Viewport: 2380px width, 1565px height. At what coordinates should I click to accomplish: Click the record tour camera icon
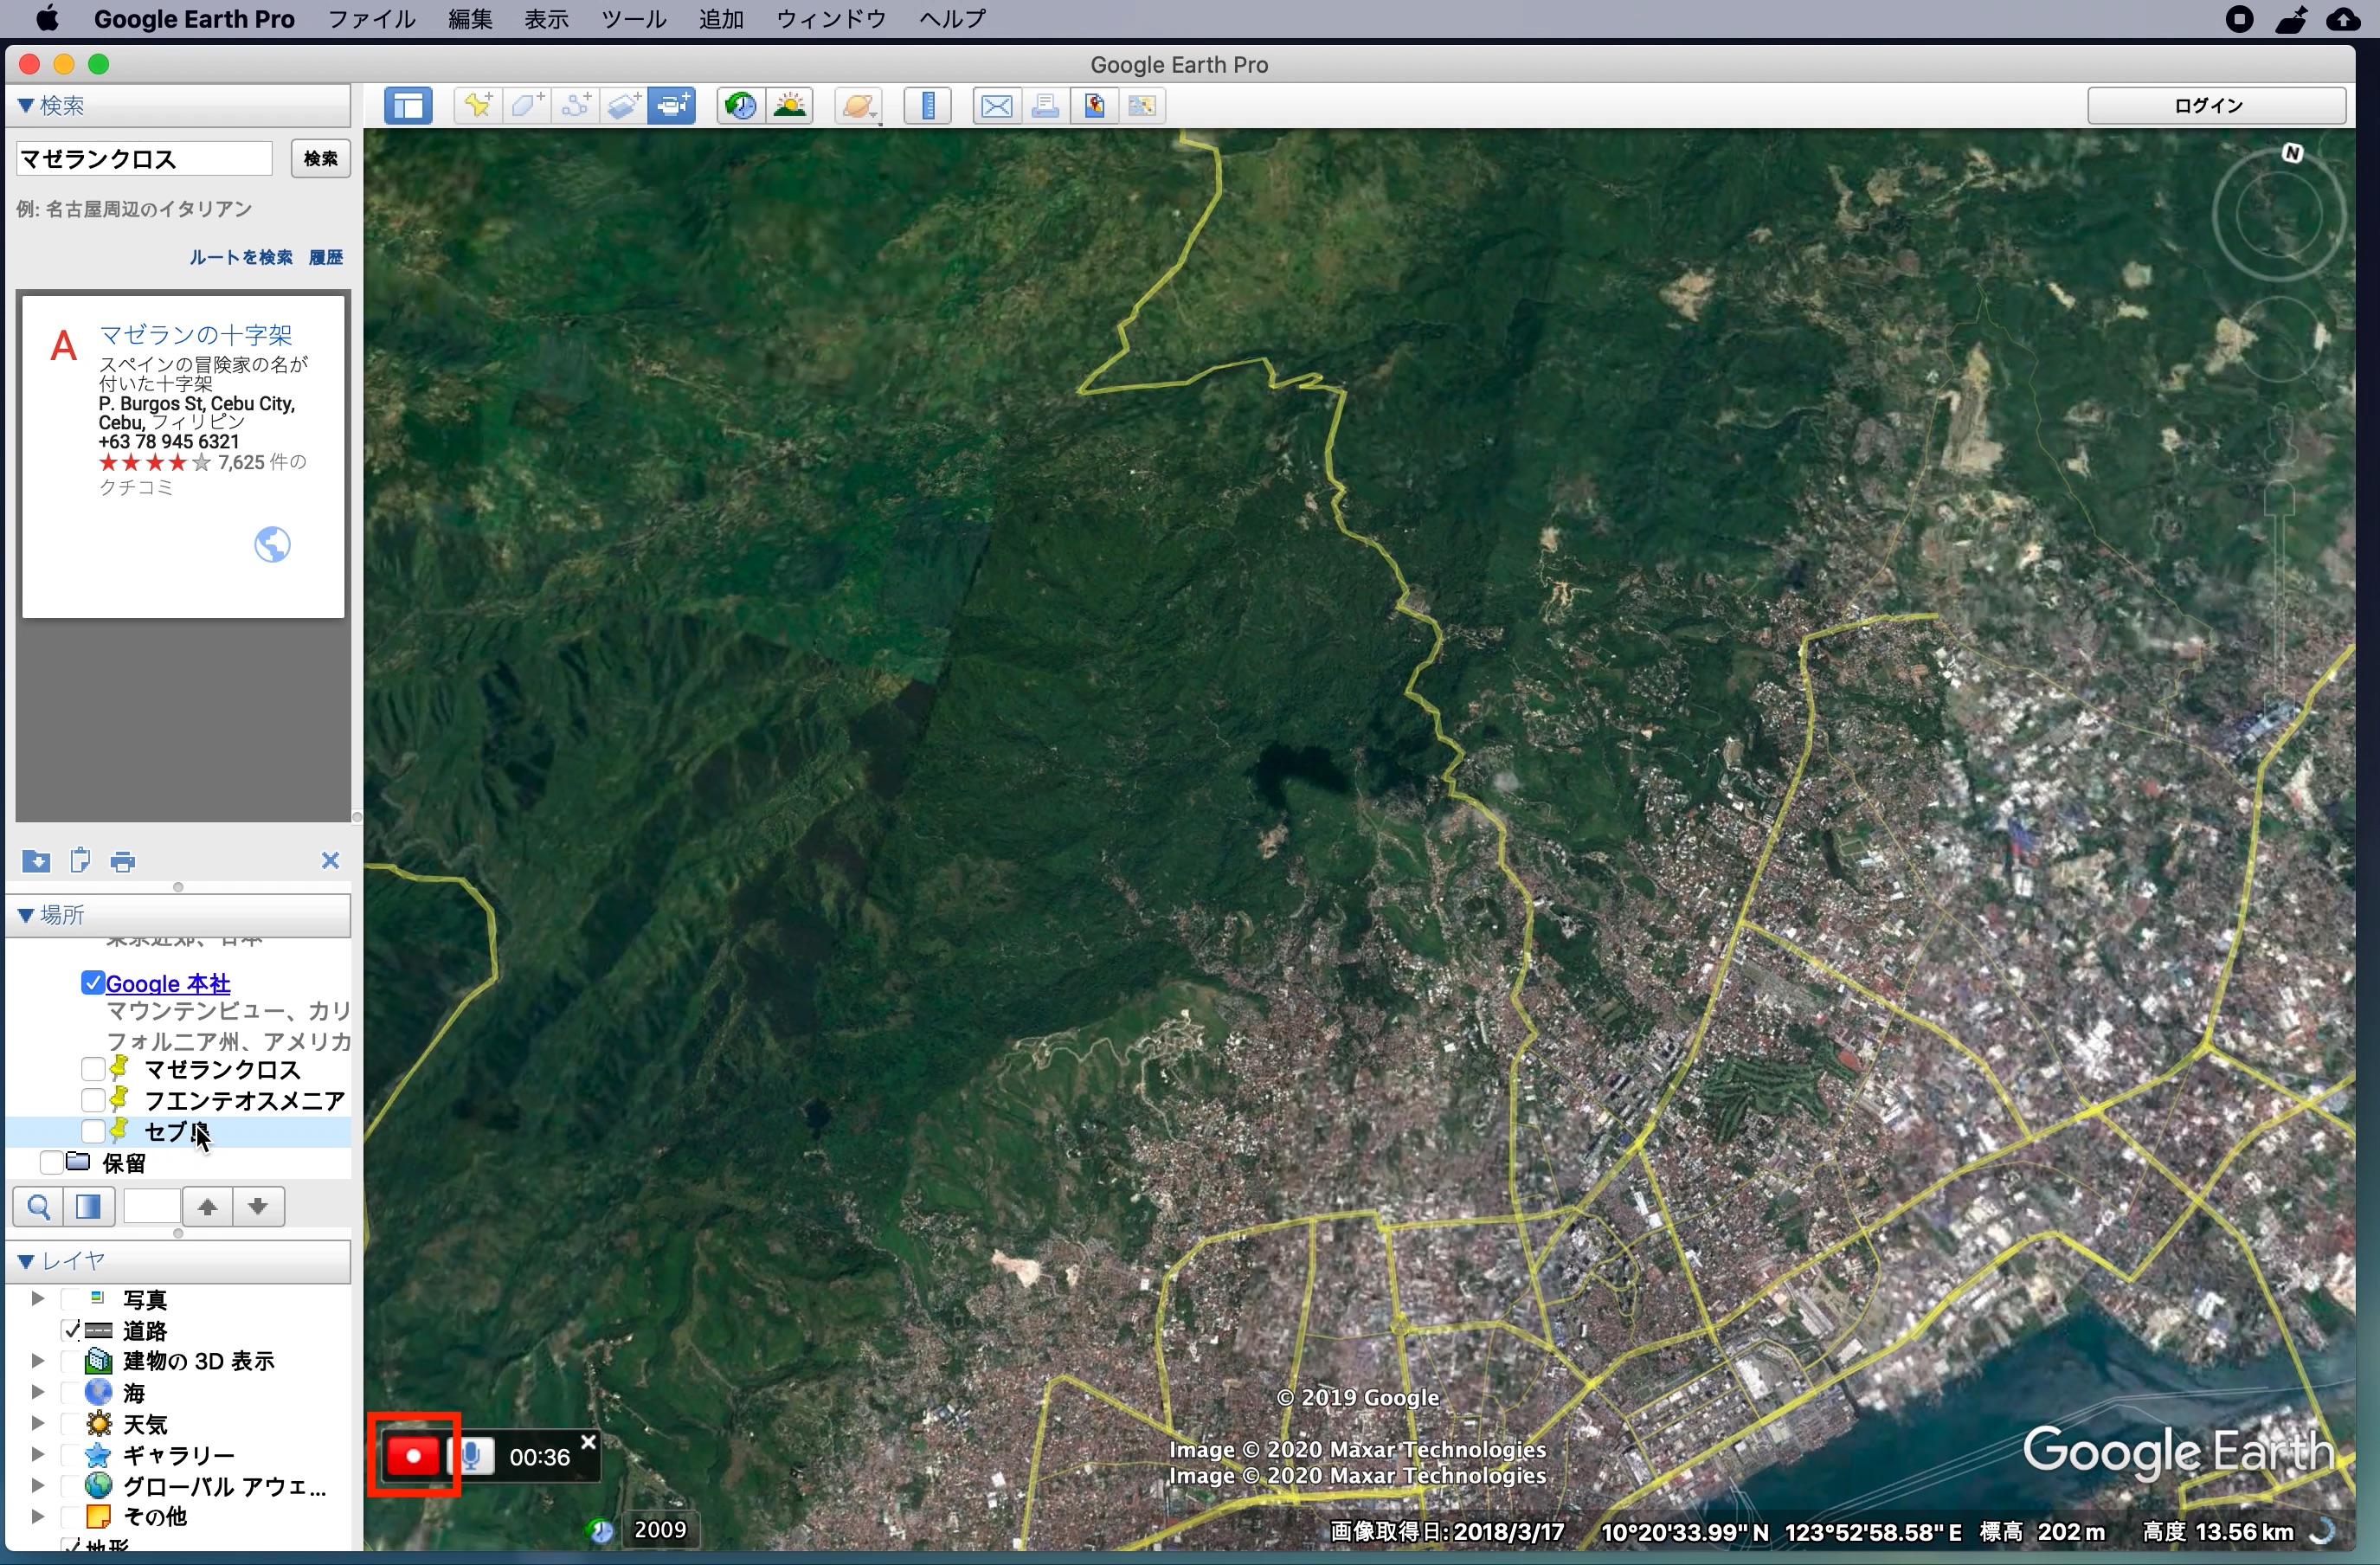pyautogui.click(x=672, y=105)
